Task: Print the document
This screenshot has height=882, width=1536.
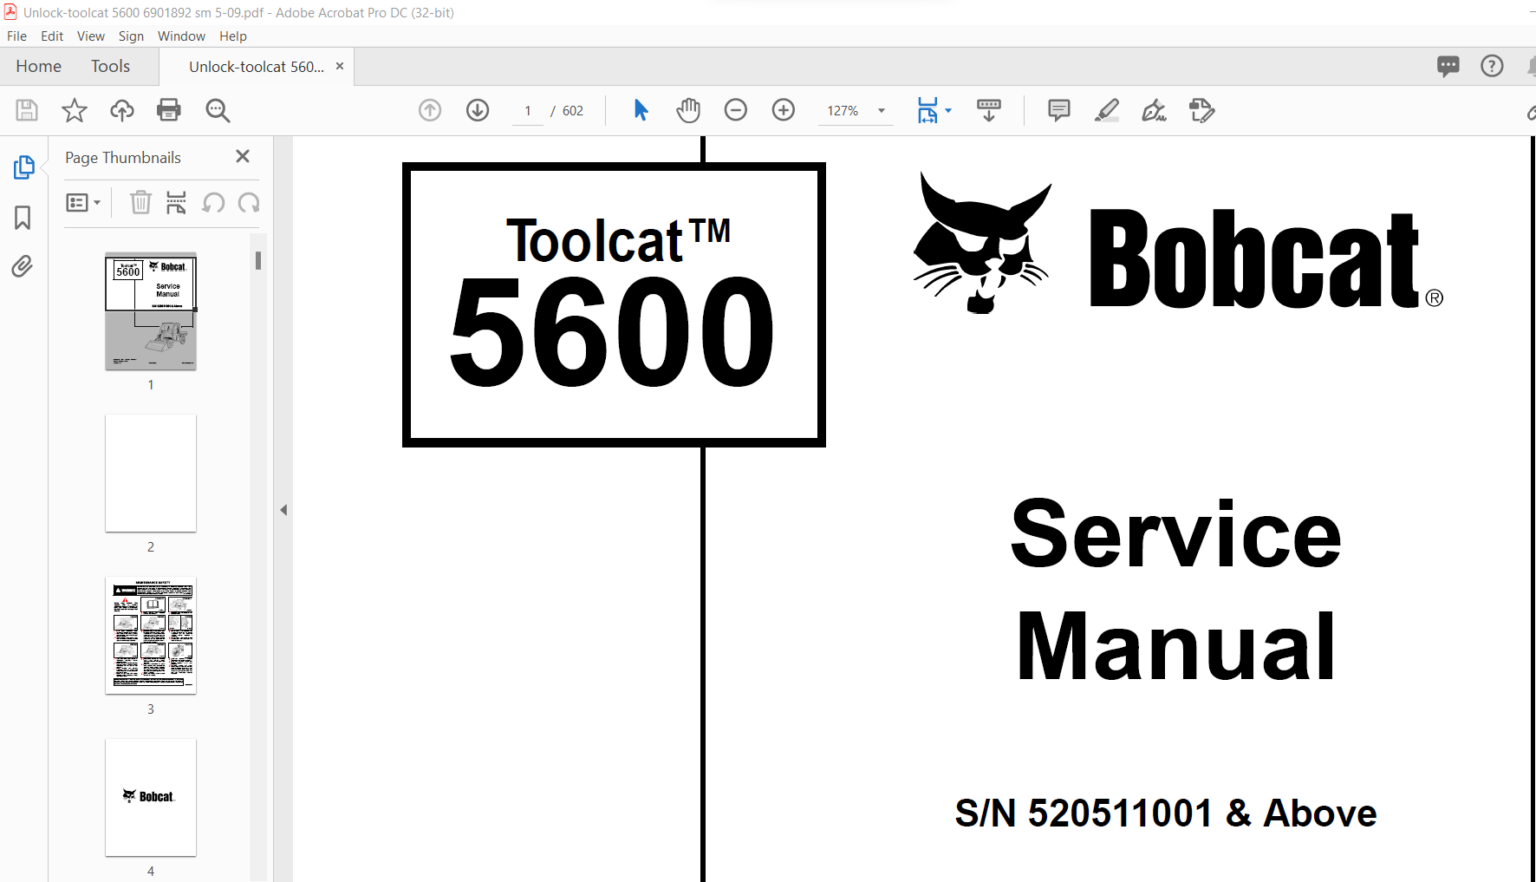Action: [x=169, y=111]
